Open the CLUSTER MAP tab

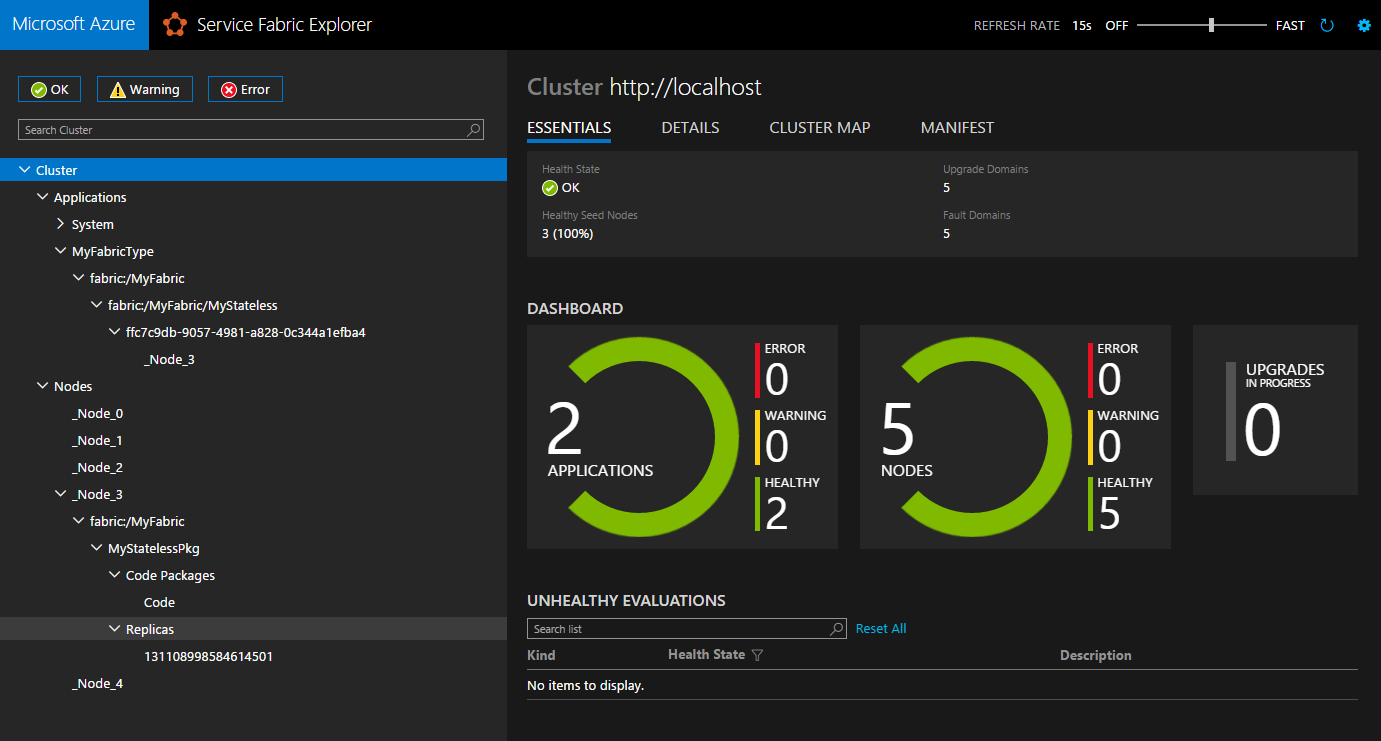click(820, 128)
